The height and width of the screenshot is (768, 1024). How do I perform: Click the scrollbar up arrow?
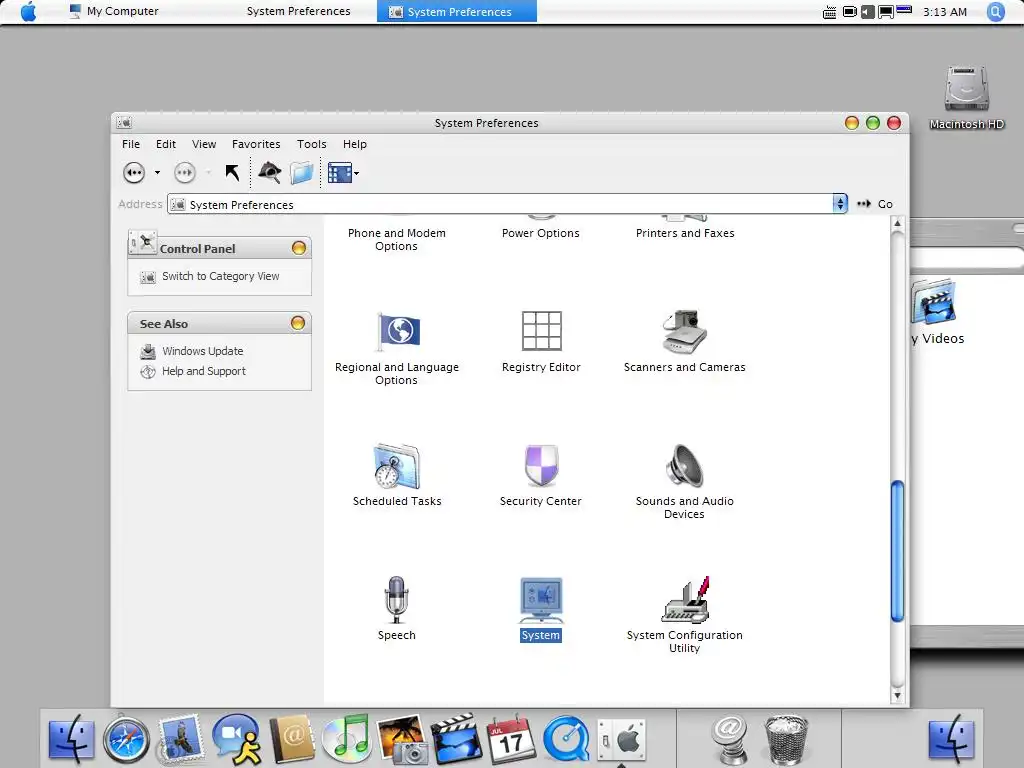(897, 224)
